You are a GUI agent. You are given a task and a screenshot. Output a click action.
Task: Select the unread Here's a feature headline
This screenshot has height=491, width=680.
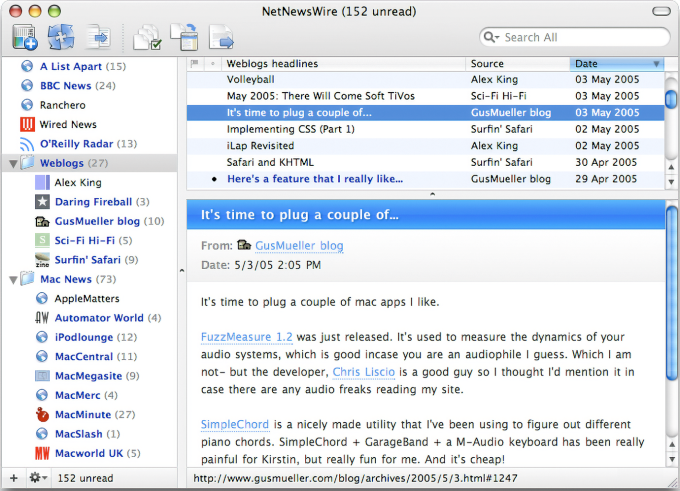(x=425, y=179)
